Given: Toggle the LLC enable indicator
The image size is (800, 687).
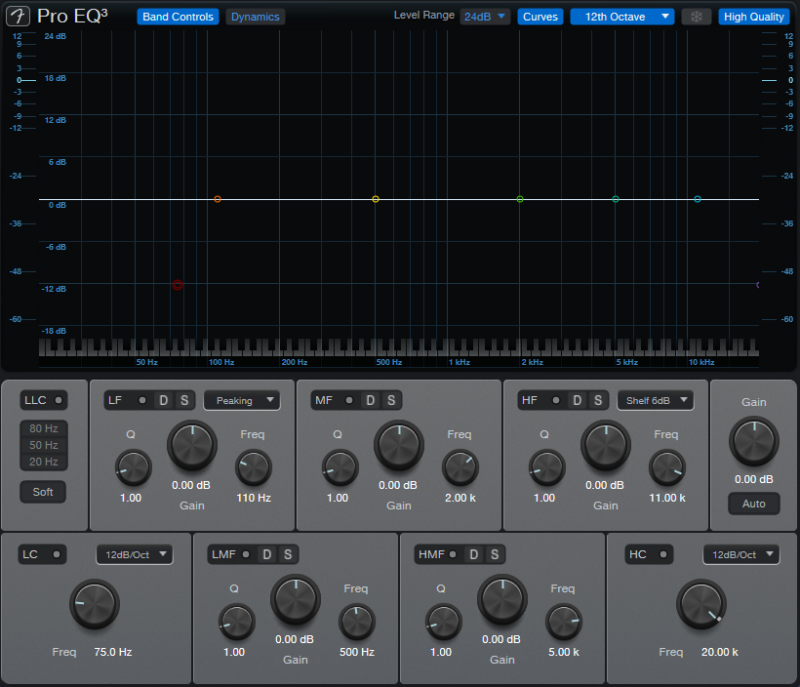Looking at the screenshot, I should coord(59,401).
